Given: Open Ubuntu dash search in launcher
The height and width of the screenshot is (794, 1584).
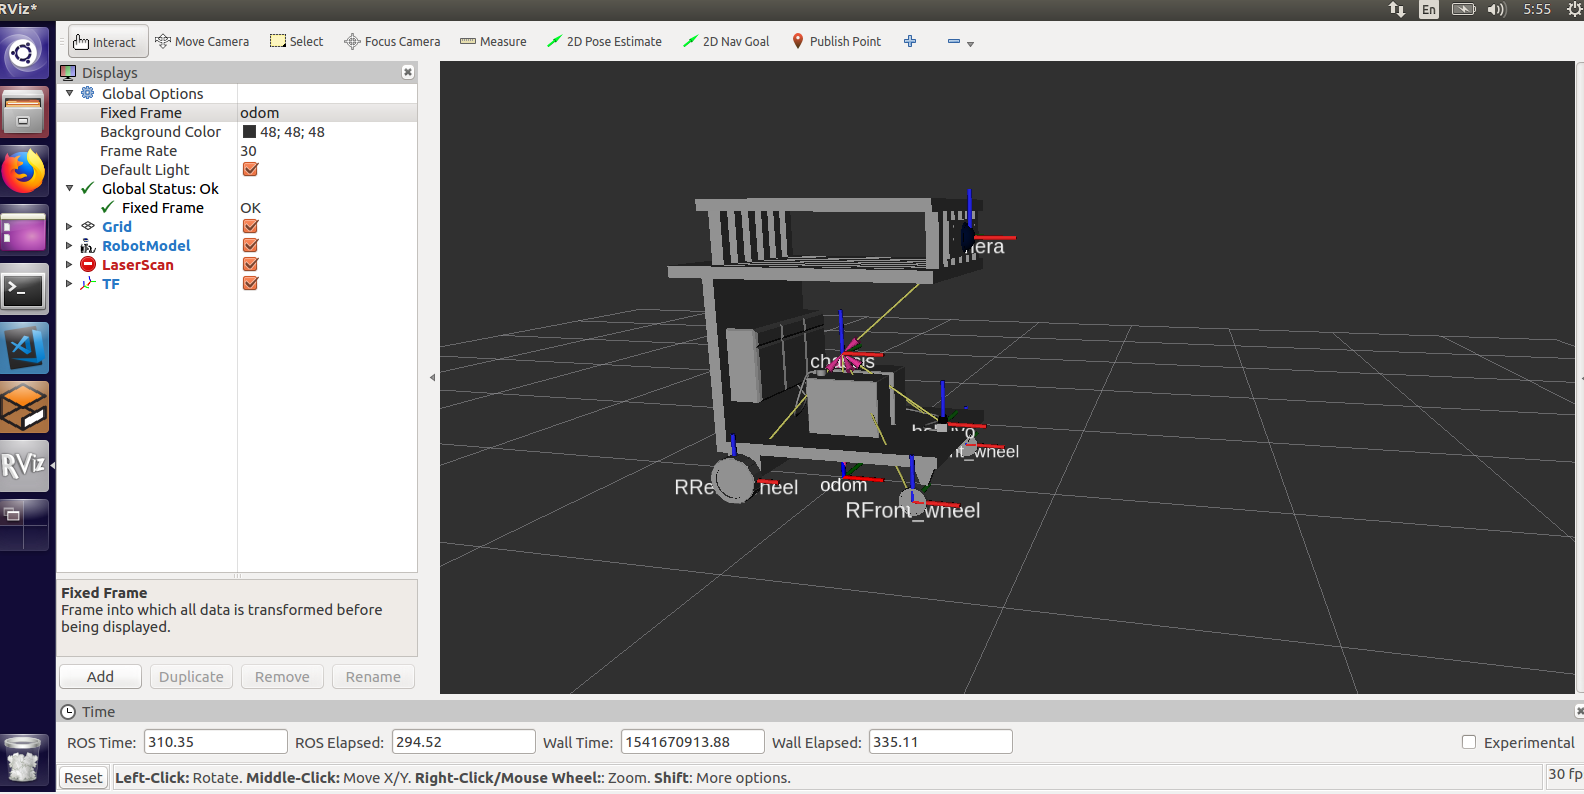Looking at the screenshot, I should pyautogui.click(x=24, y=53).
